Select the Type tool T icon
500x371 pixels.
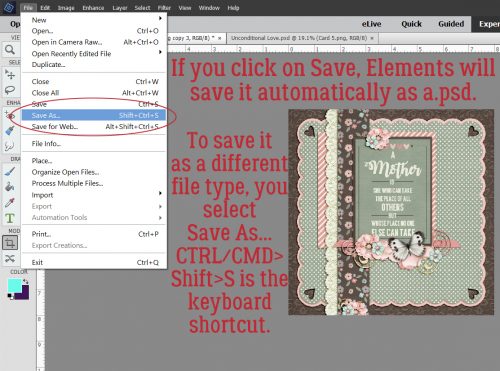[x=10, y=218]
